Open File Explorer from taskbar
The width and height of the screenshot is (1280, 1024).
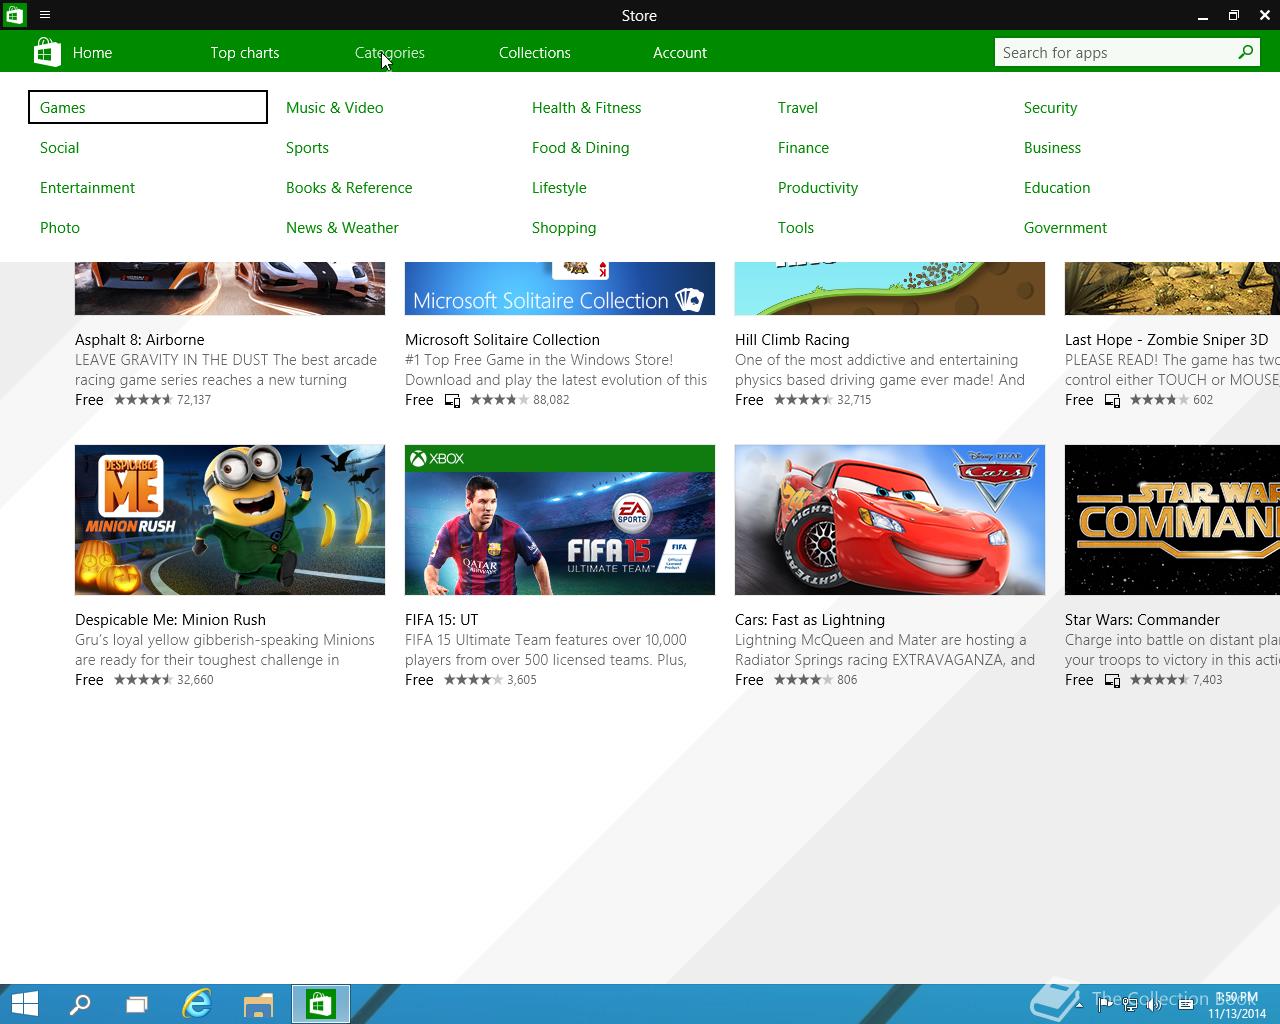tap(259, 1004)
